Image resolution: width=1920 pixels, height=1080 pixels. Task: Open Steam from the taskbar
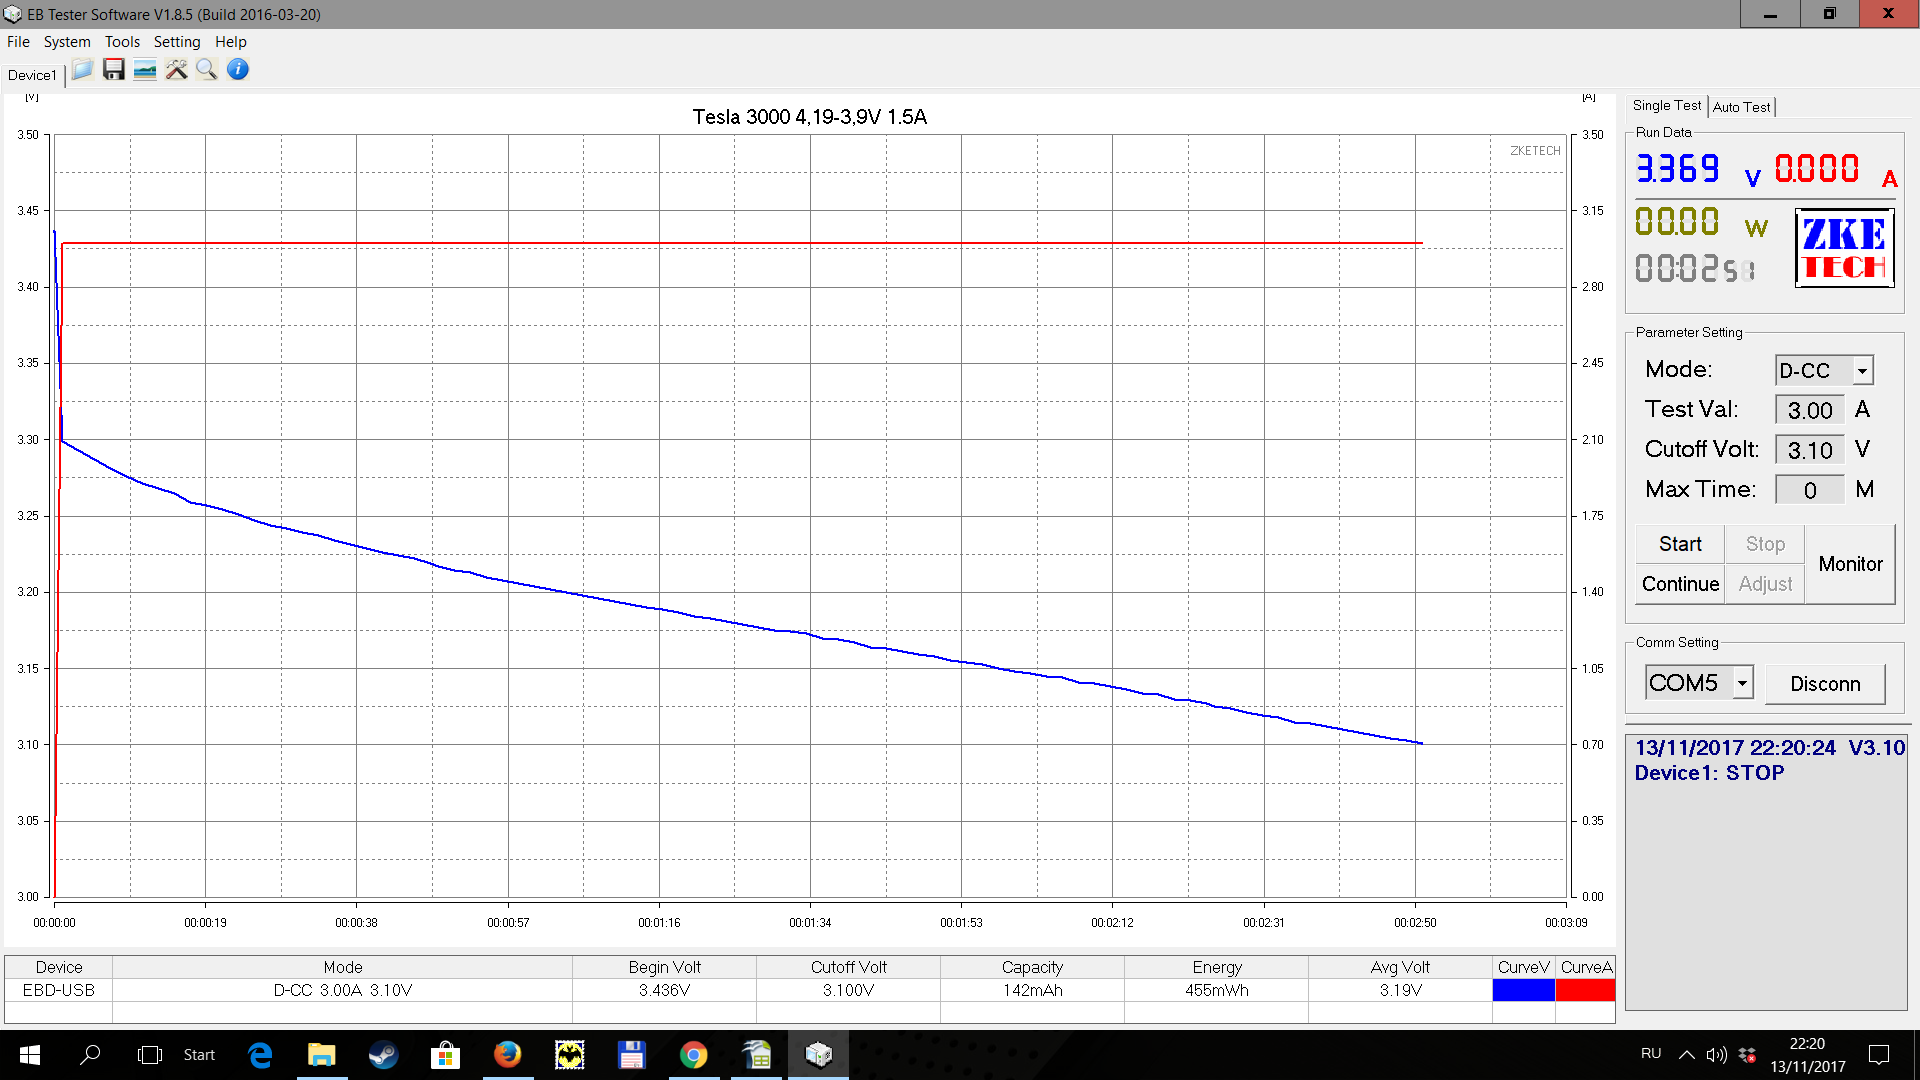click(383, 1054)
